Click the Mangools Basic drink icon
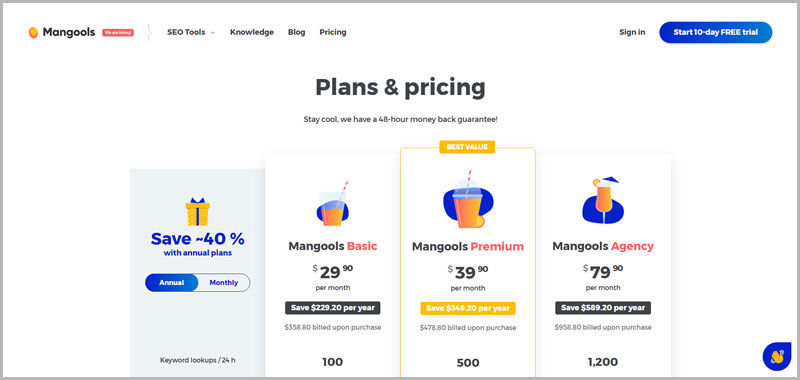The height and width of the screenshot is (380, 800). (333, 204)
